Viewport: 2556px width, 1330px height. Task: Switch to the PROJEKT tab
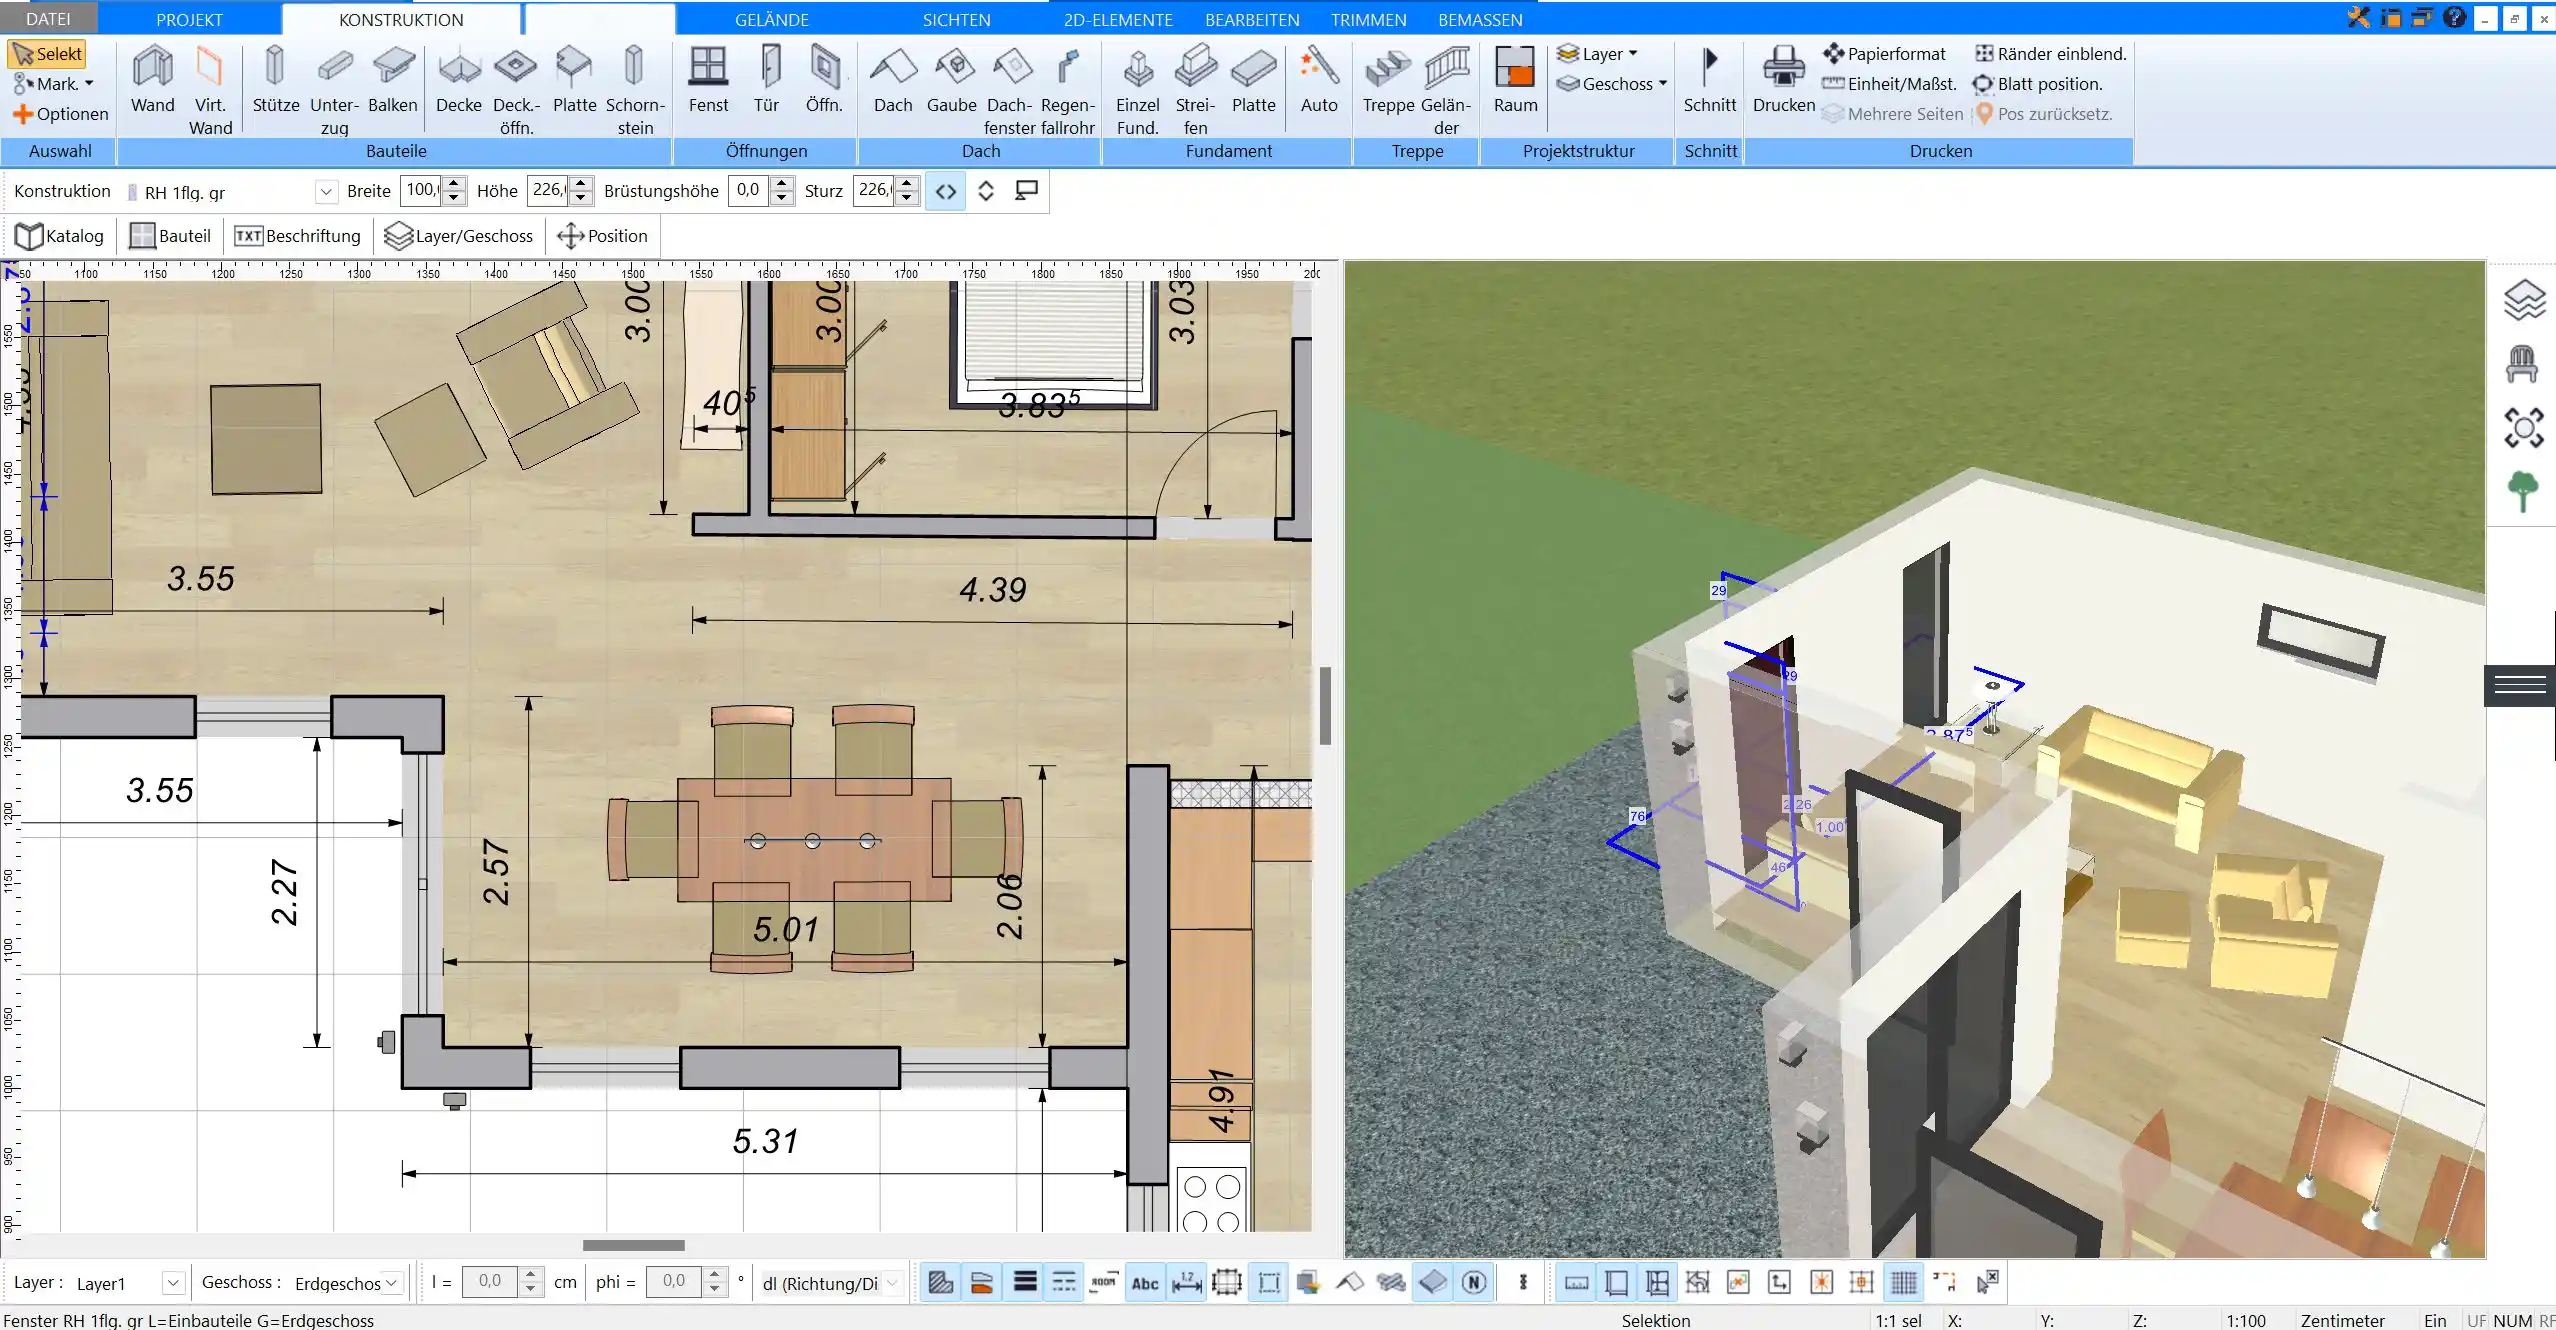pyautogui.click(x=189, y=19)
